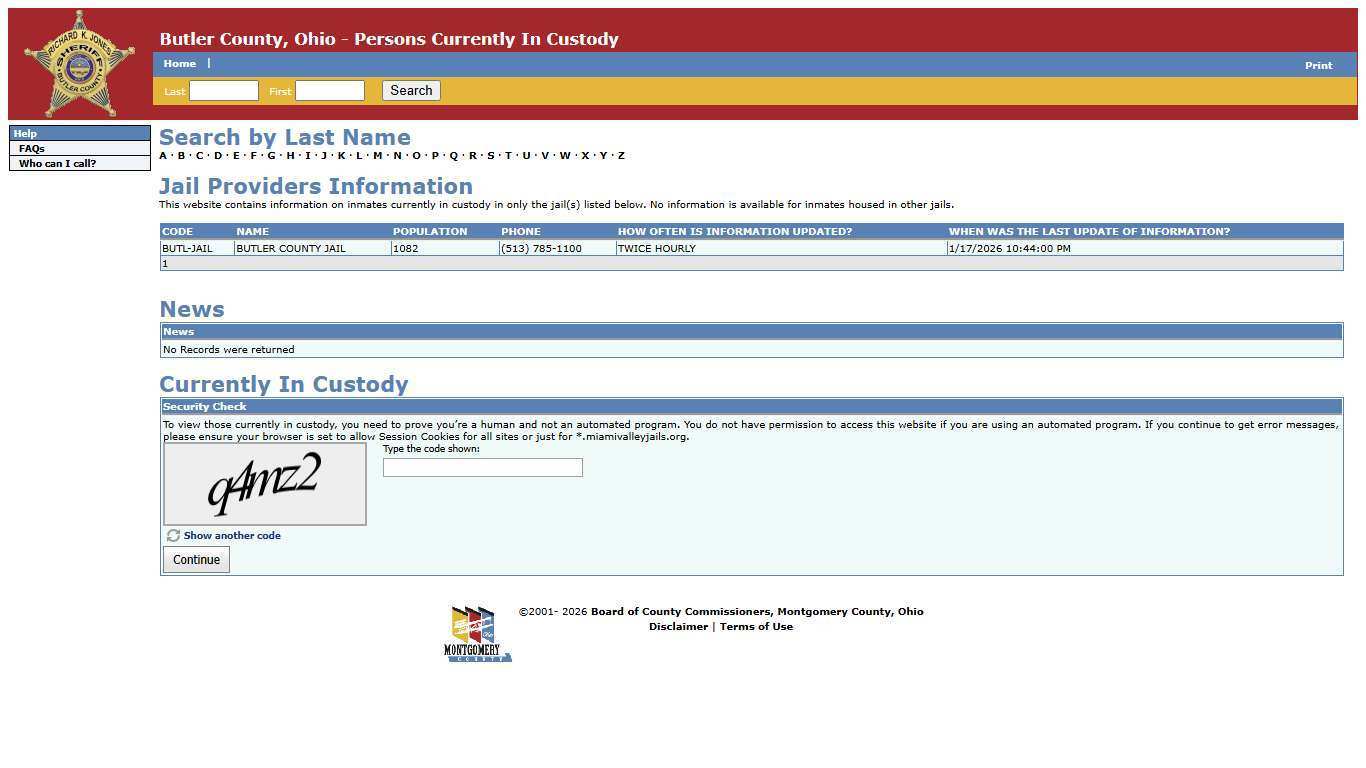Click the Butler County Sheriff badge logo
Image resolution: width=1366 pixels, height=768 pixels.
[x=79, y=65]
